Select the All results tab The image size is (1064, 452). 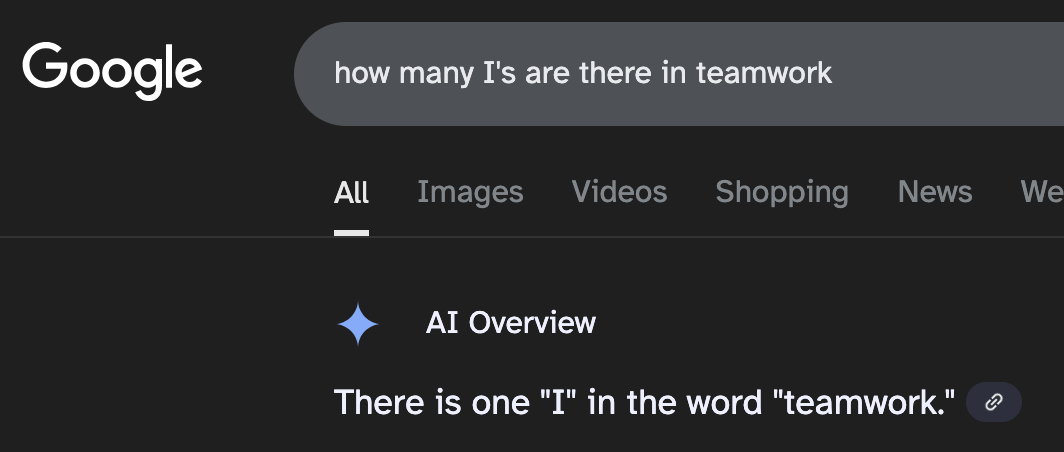351,192
